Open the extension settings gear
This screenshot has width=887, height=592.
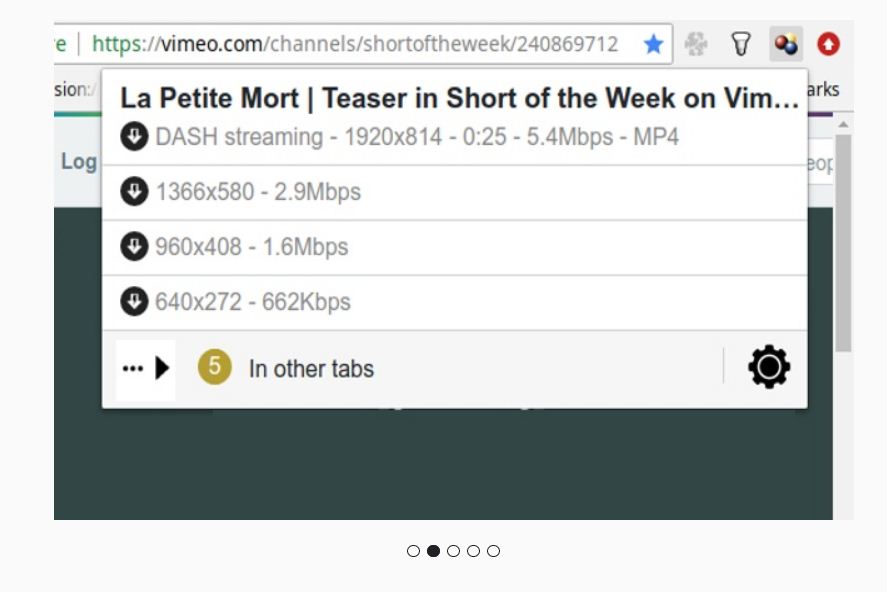769,367
